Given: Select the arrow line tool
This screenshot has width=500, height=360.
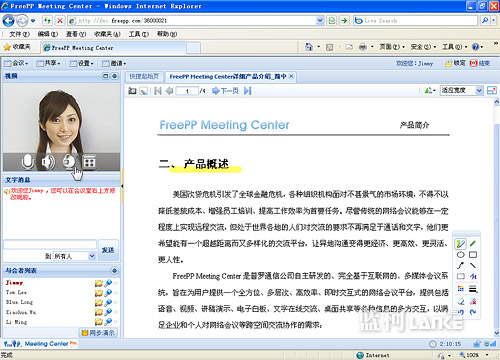Looking at the screenshot, I should click(461, 265).
